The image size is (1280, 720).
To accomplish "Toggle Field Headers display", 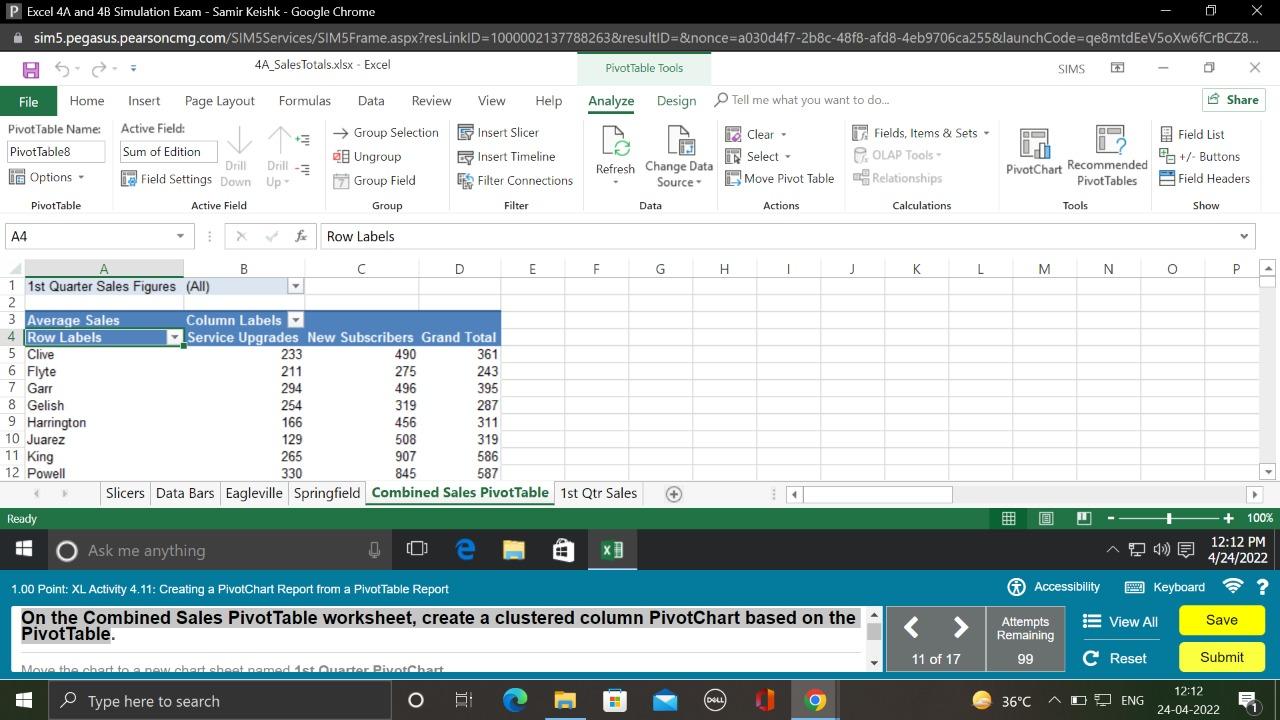I will coord(1205,179).
